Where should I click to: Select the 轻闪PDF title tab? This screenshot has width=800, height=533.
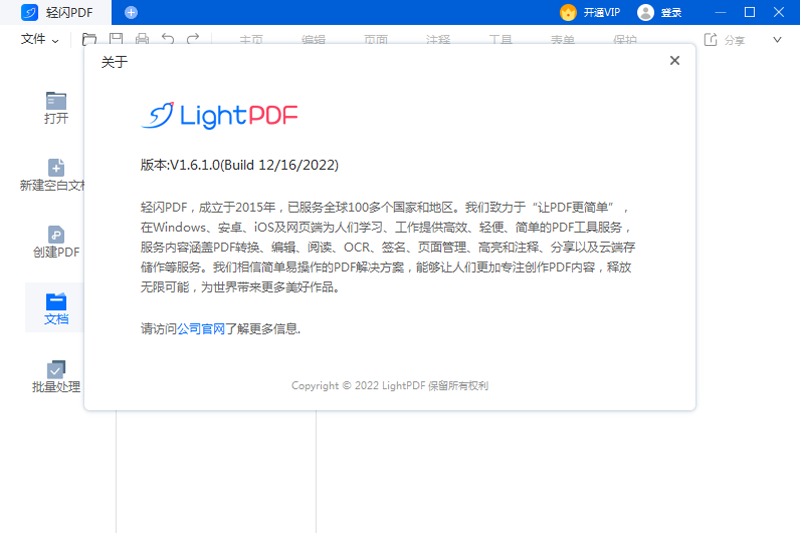click(x=56, y=12)
